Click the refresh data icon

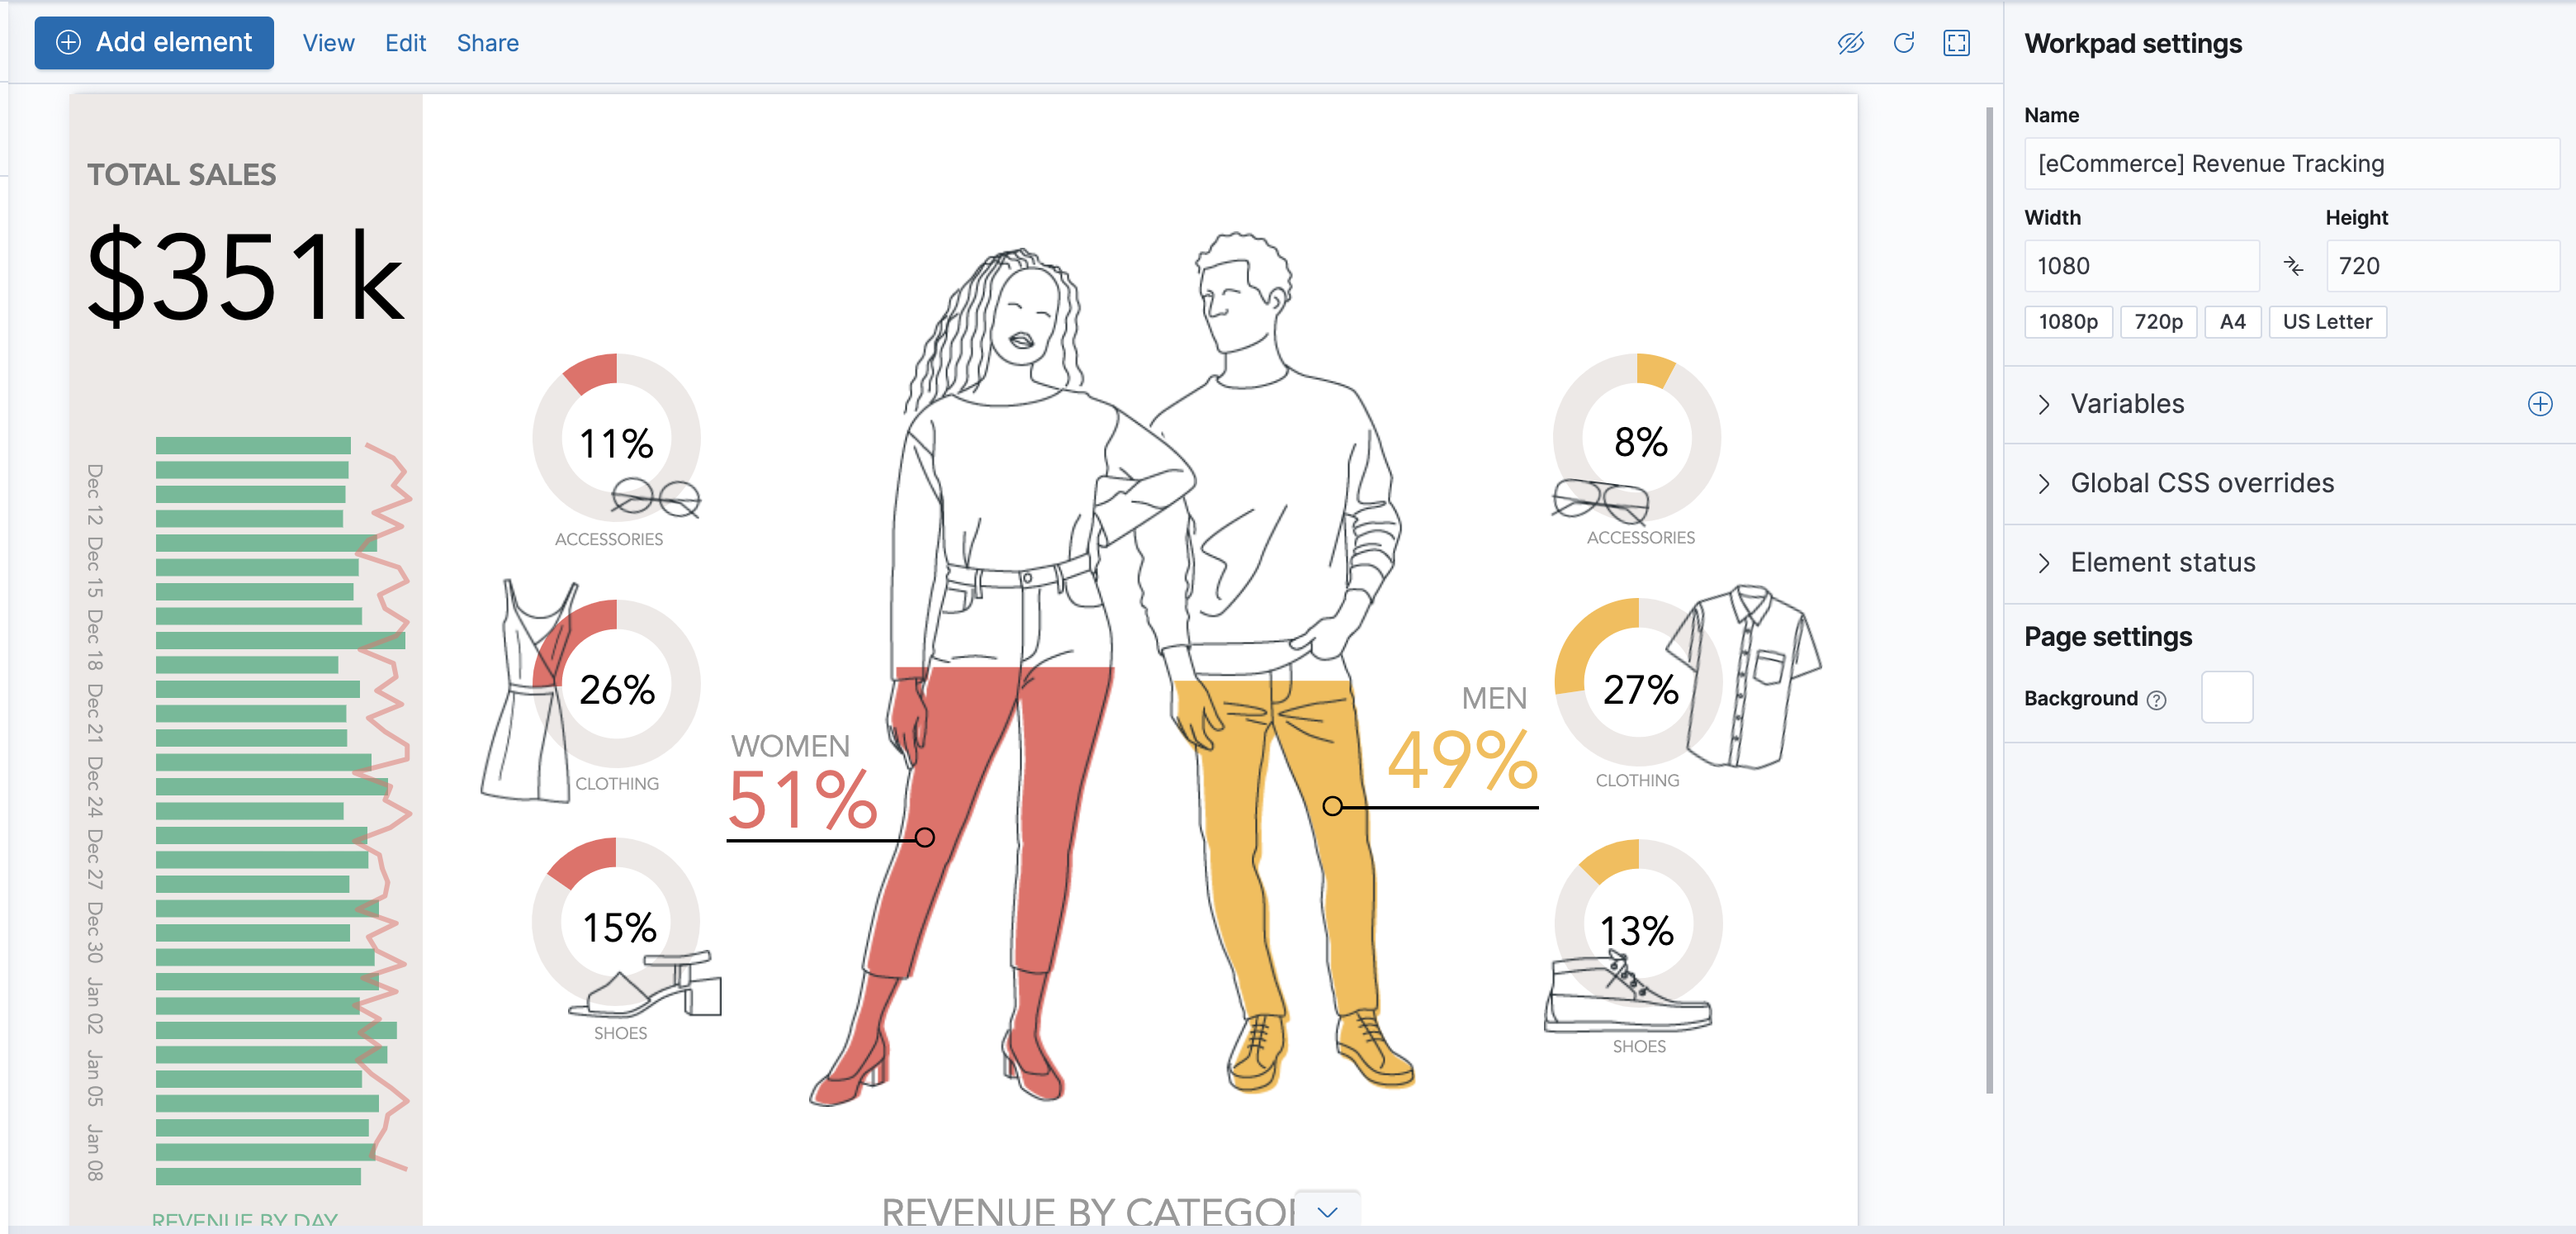[x=1904, y=43]
